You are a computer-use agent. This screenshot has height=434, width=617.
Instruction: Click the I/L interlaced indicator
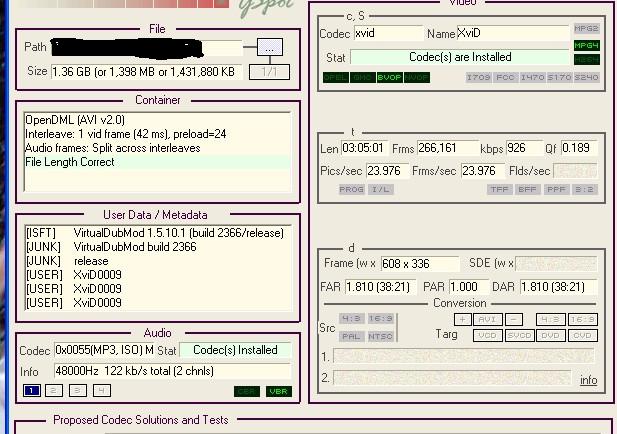point(381,190)
